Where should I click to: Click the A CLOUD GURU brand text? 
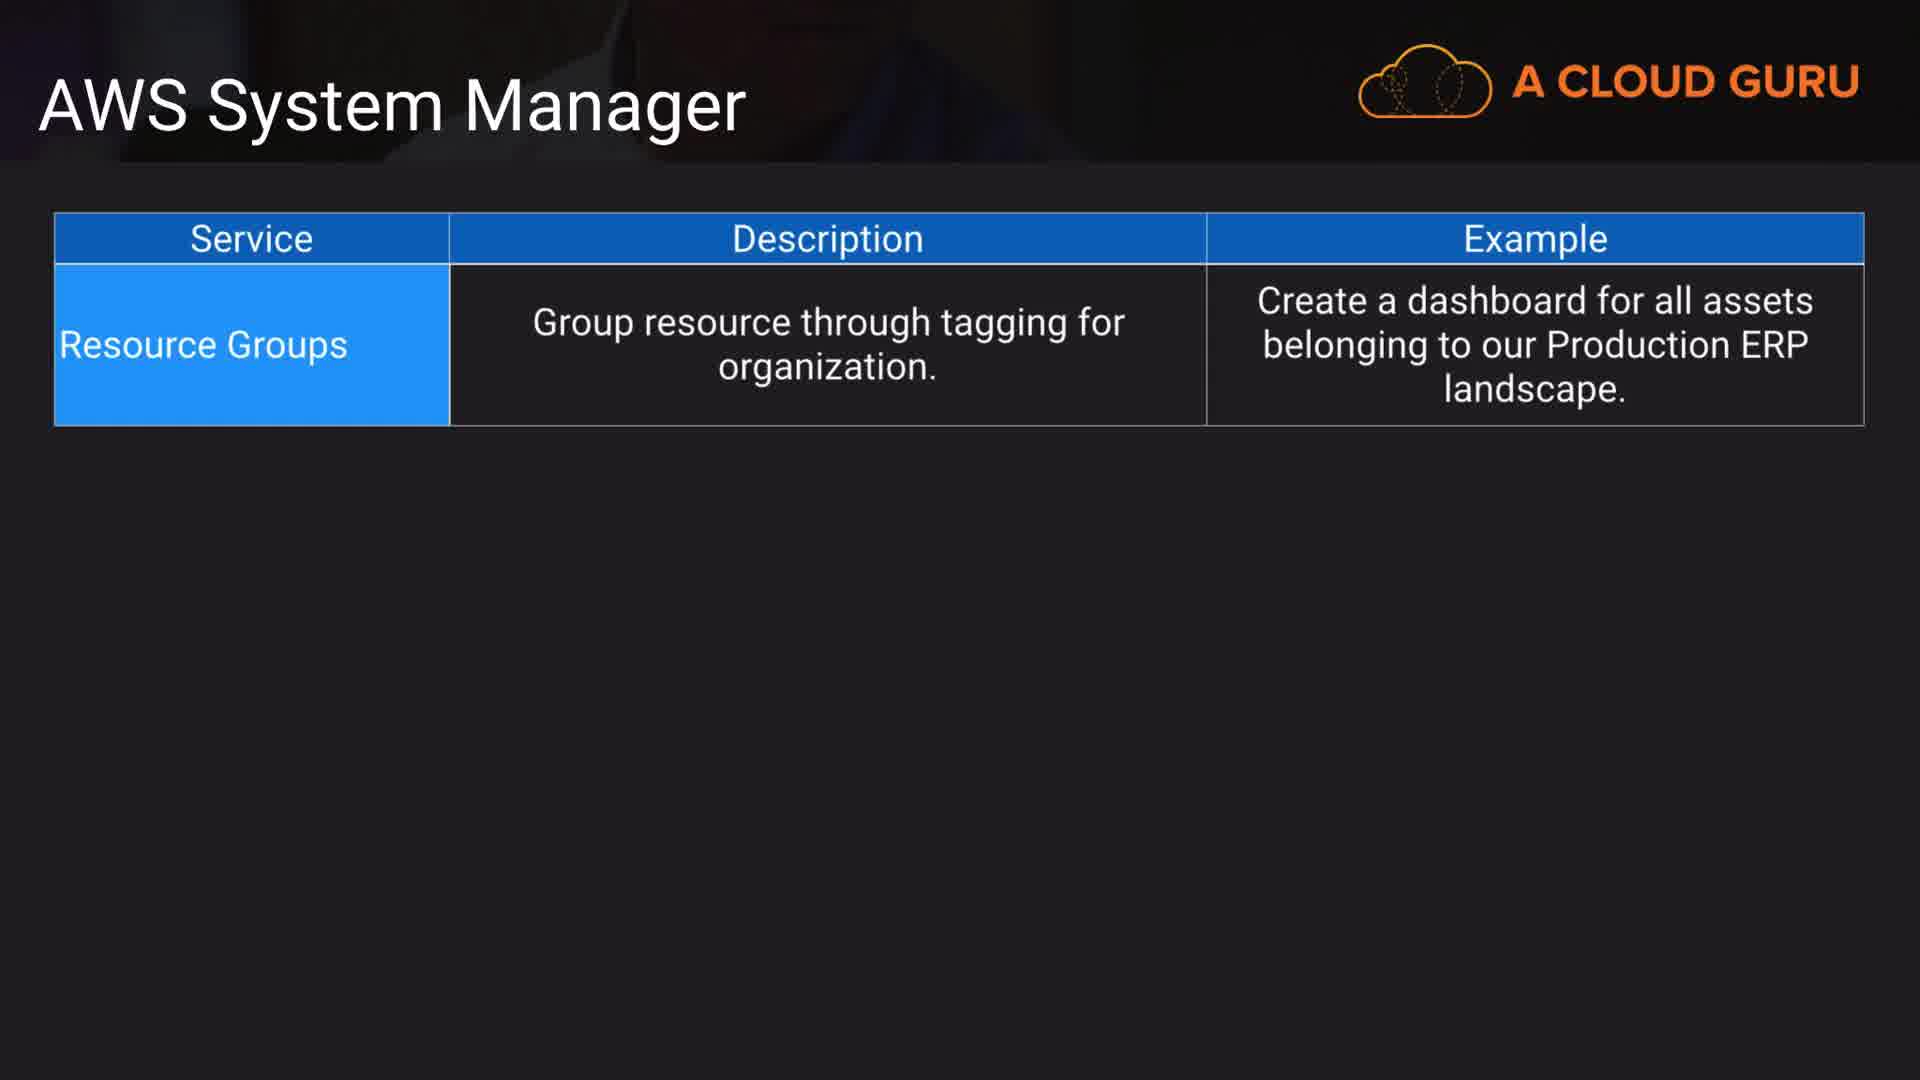1685,82
